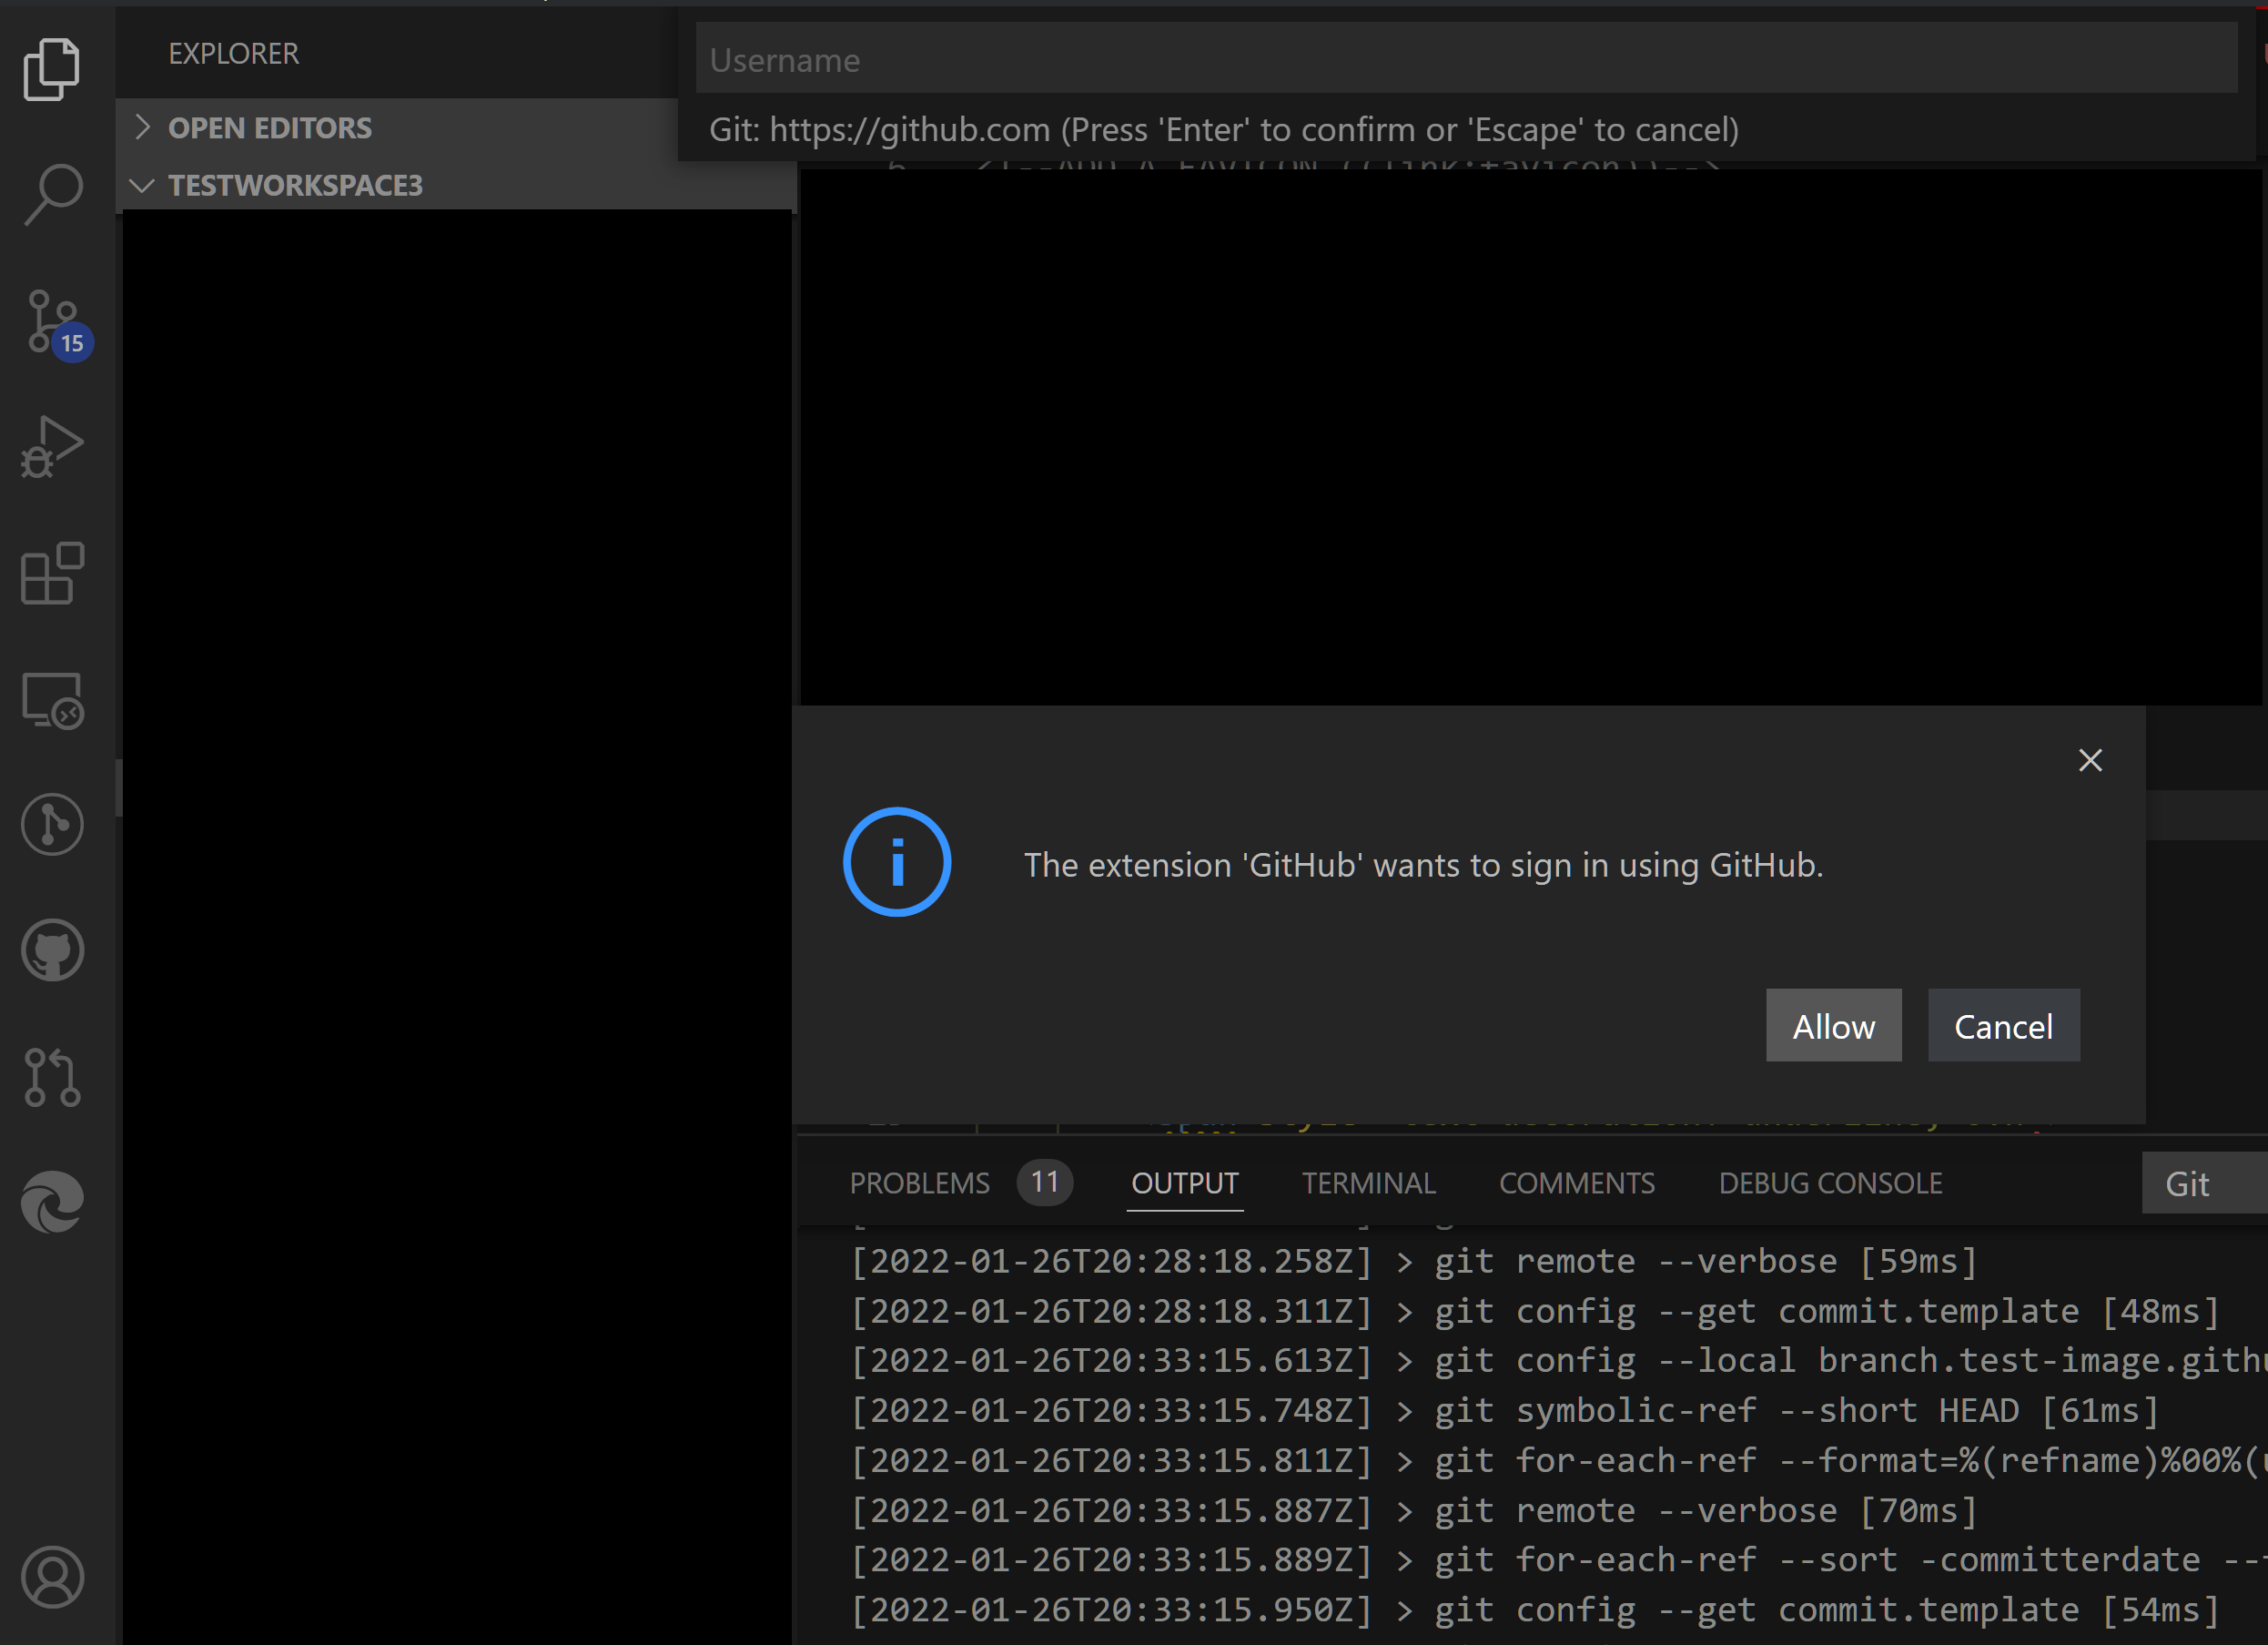The image size is (2268, 1645).
Task: Open the Explorer view in activity bar
Action: pyautogui.click(x=52, y=69)
